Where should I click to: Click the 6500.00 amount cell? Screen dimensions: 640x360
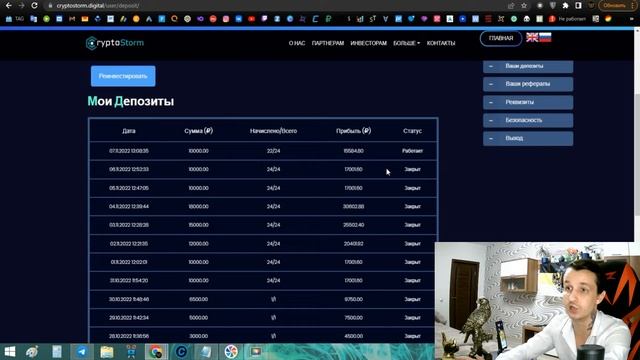click(x=198, y=299)
